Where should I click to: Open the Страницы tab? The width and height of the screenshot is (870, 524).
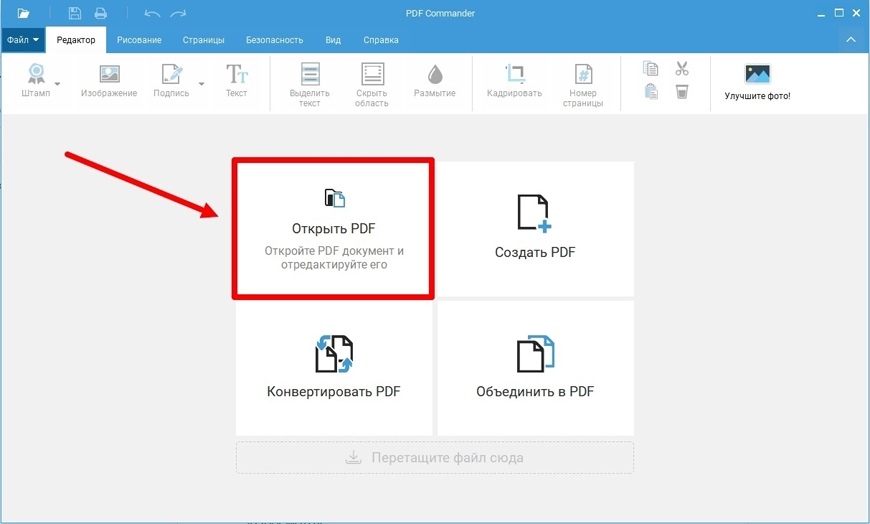pos(204,40)
